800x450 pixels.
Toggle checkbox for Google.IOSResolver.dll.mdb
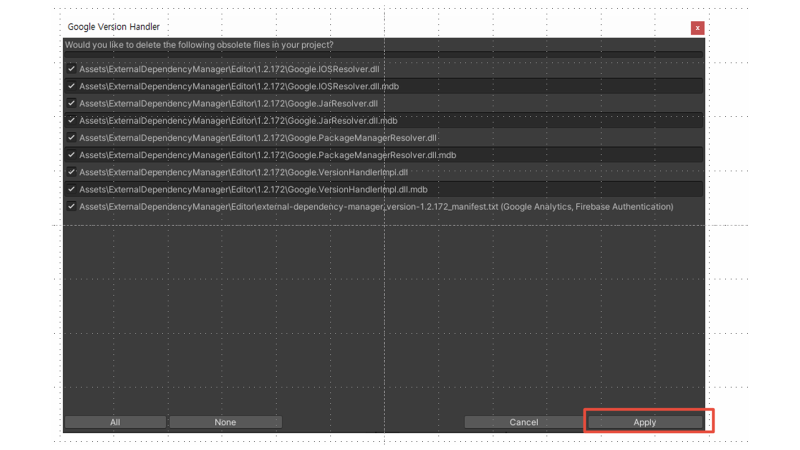click(x=71, y=86)
